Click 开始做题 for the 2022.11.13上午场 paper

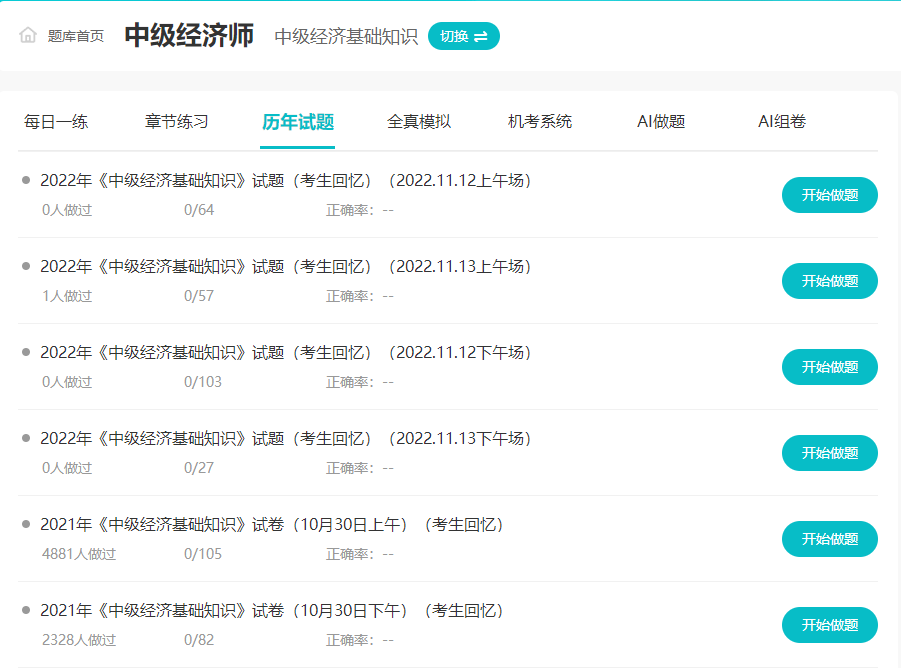tap(829, 281)
